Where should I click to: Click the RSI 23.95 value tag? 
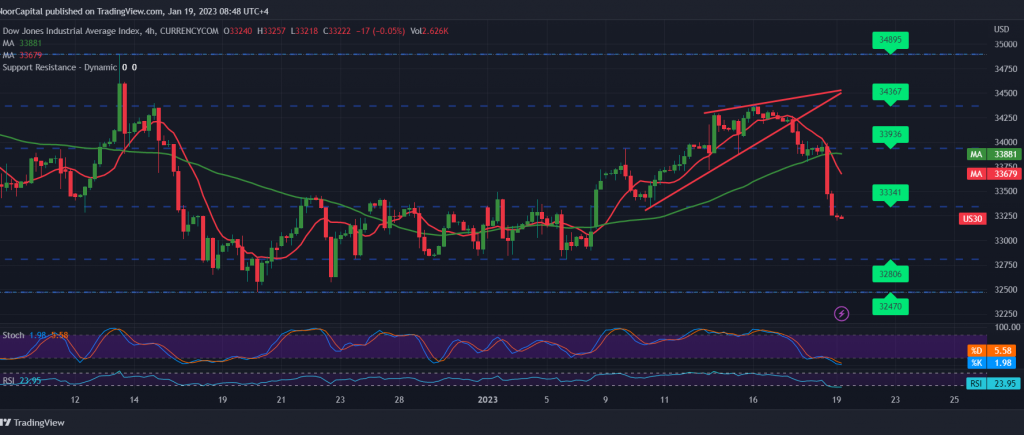994,384
